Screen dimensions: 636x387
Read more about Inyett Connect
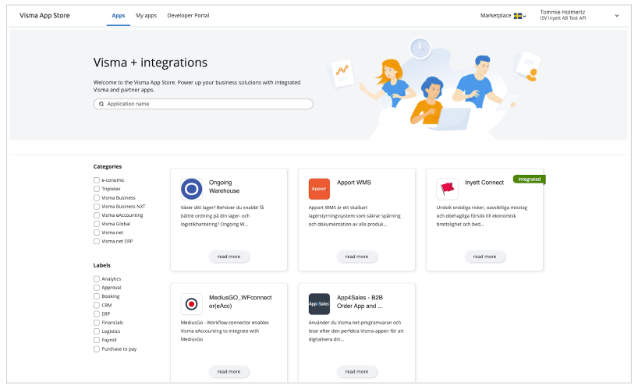tap(484, 257)
